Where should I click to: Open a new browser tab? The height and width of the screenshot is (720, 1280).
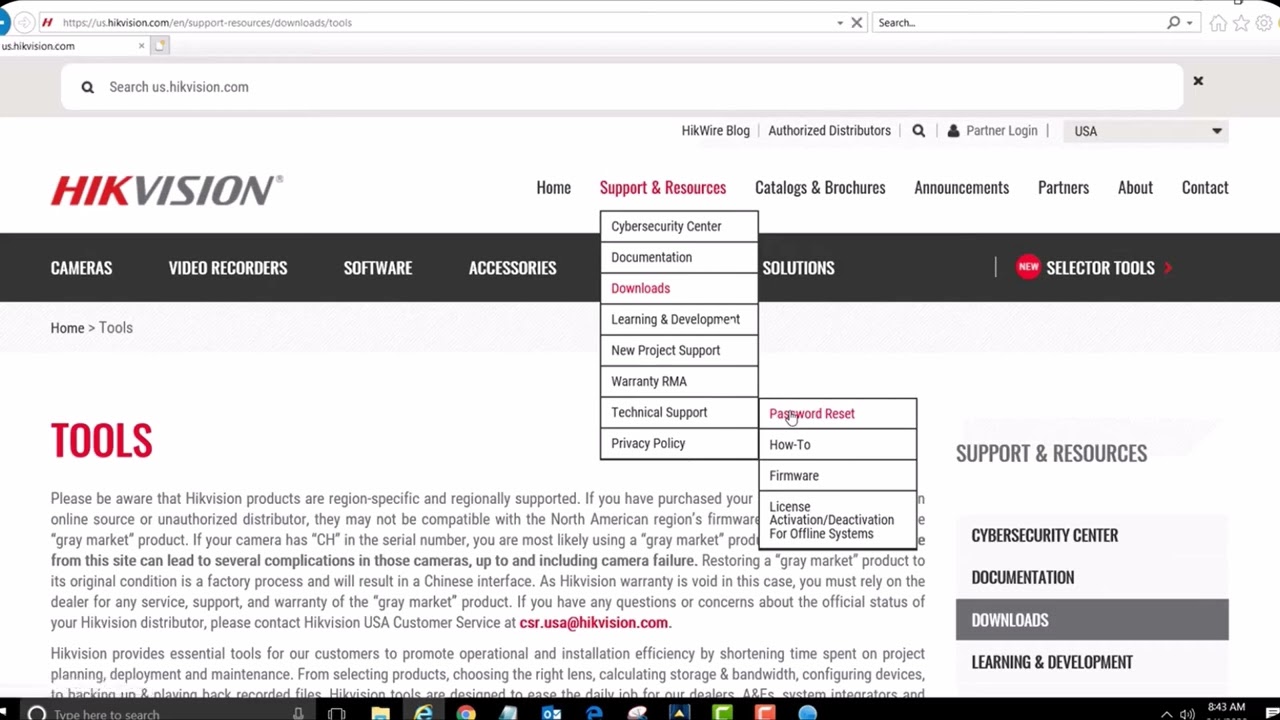[160, 45]
